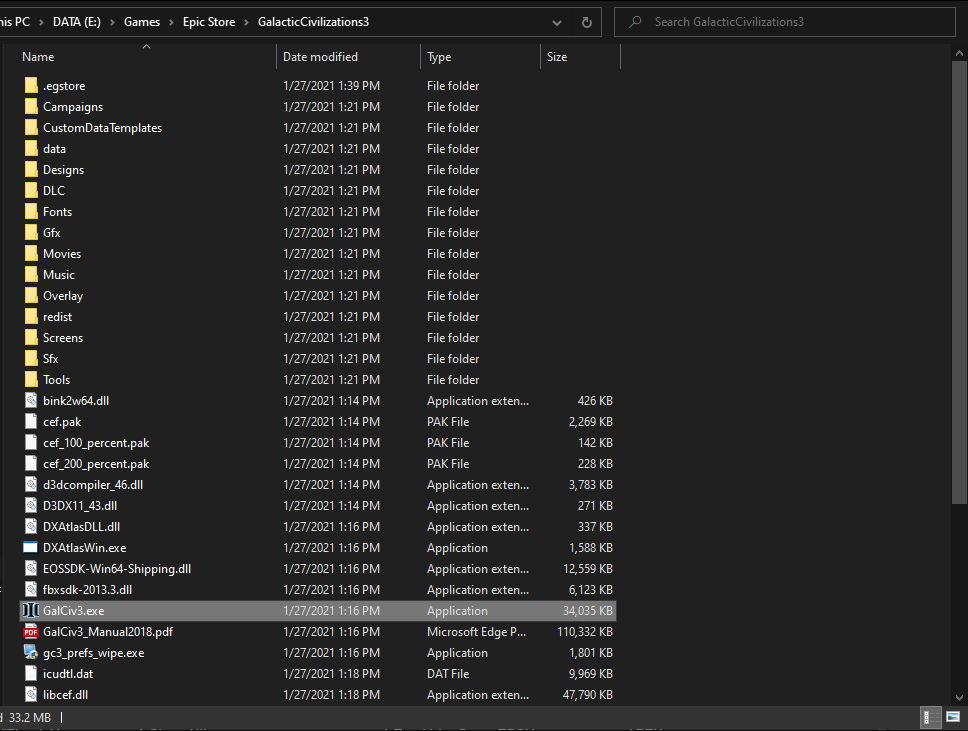Select the redist folder name
968x731 pixels.
point(57,317)
